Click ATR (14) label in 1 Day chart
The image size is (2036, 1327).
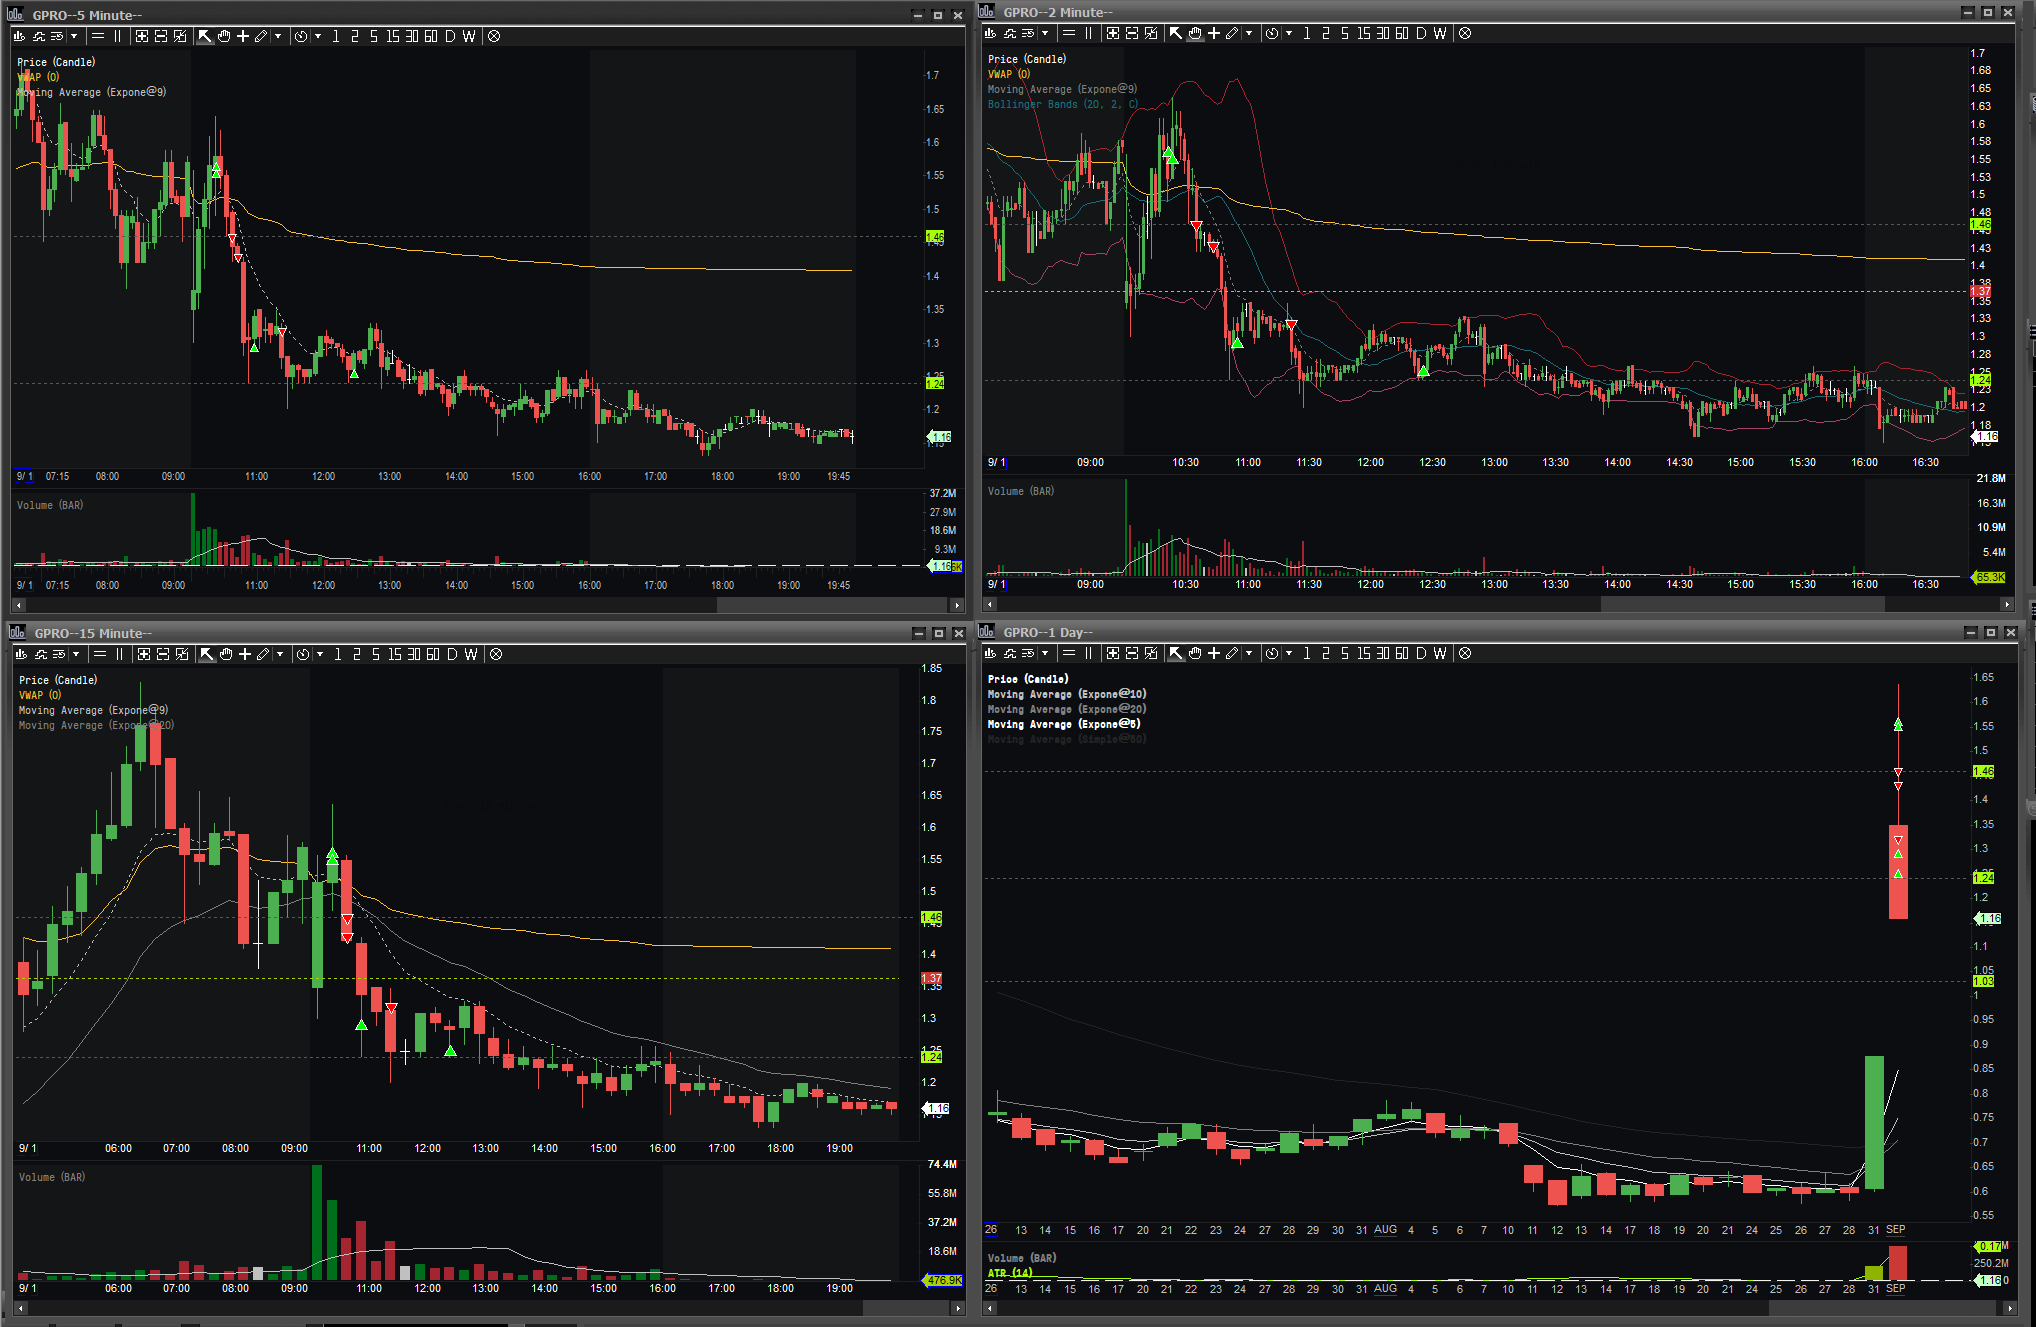tap(1010, 1273)
